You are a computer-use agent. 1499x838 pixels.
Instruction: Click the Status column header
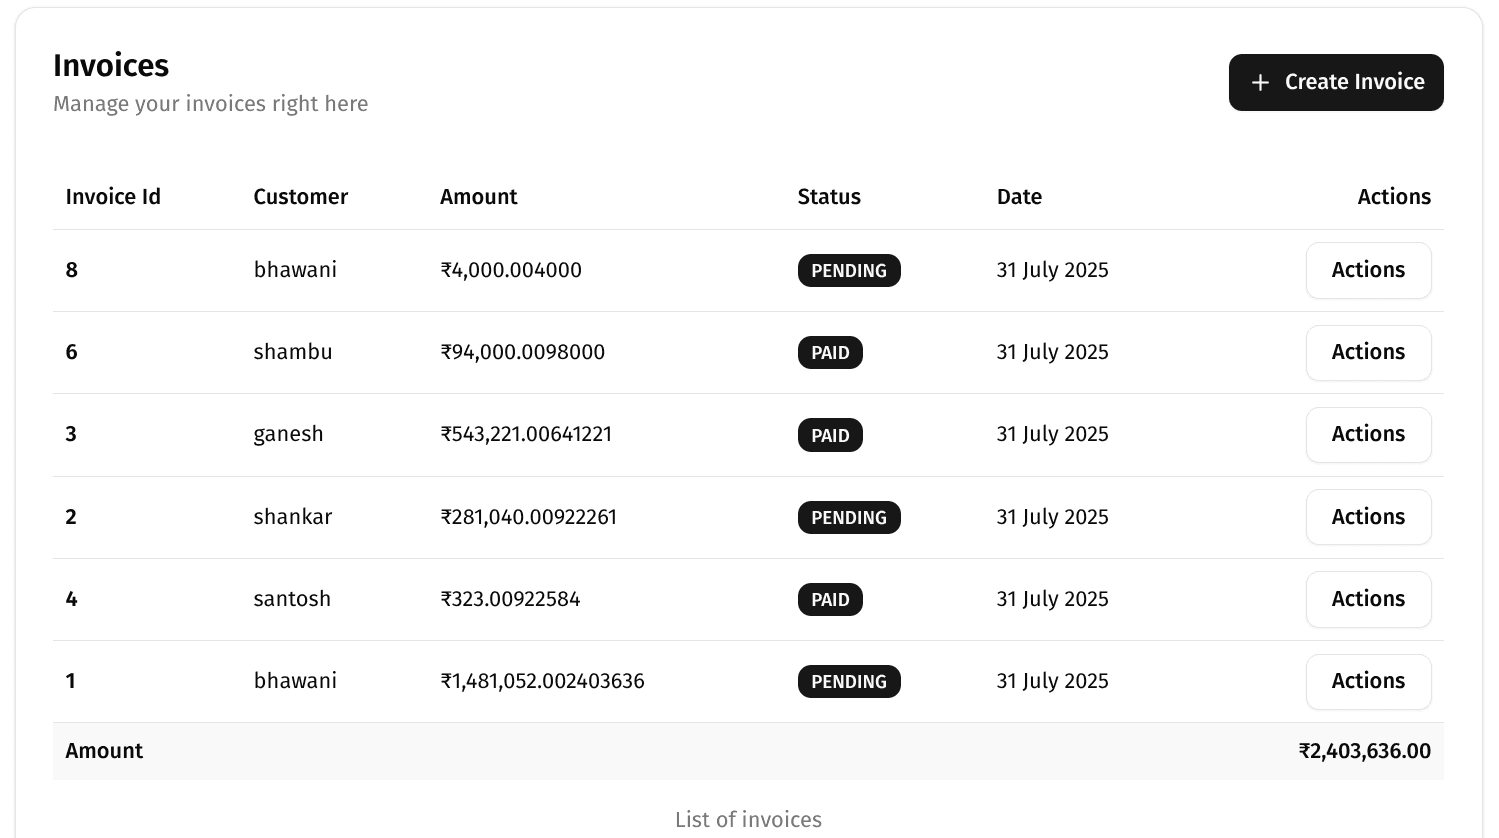pyautogui.click(x=828, y=197)
